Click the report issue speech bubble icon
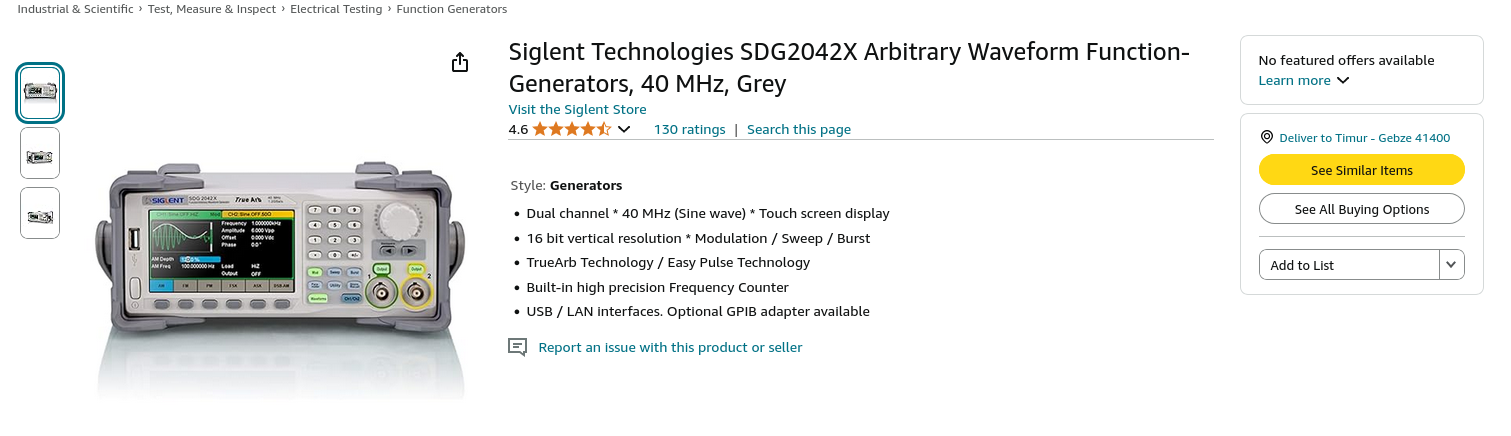 [517, 347]
